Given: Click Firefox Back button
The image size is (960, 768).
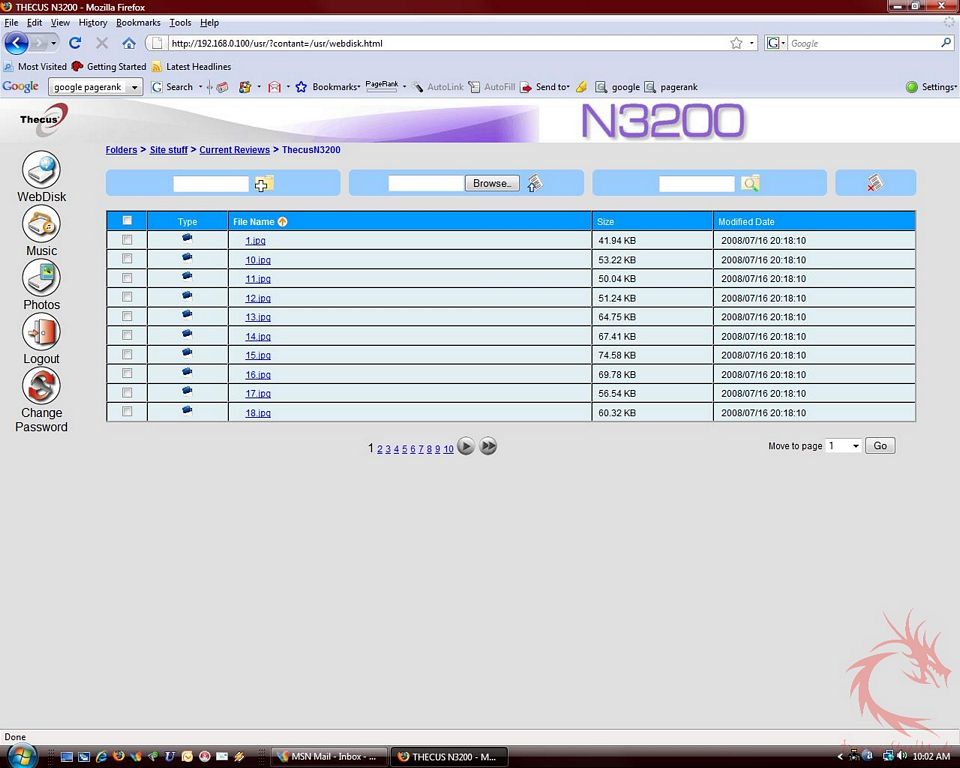Looking at the screenshot, I should [x=17, y=43].
